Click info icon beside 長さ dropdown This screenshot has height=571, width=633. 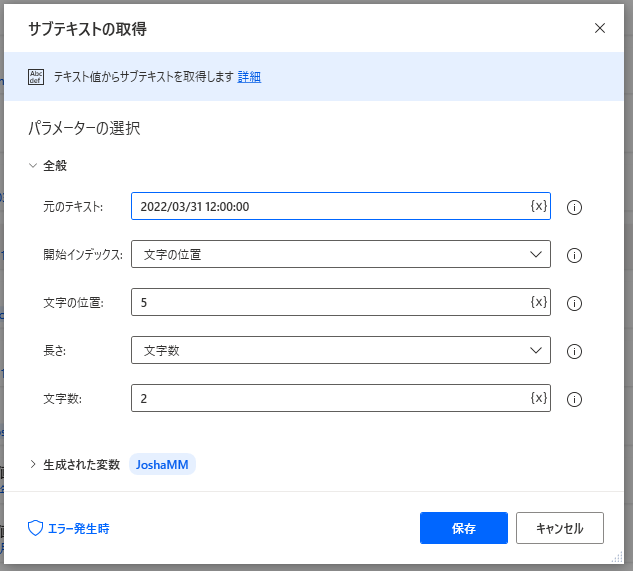point(574,351)
